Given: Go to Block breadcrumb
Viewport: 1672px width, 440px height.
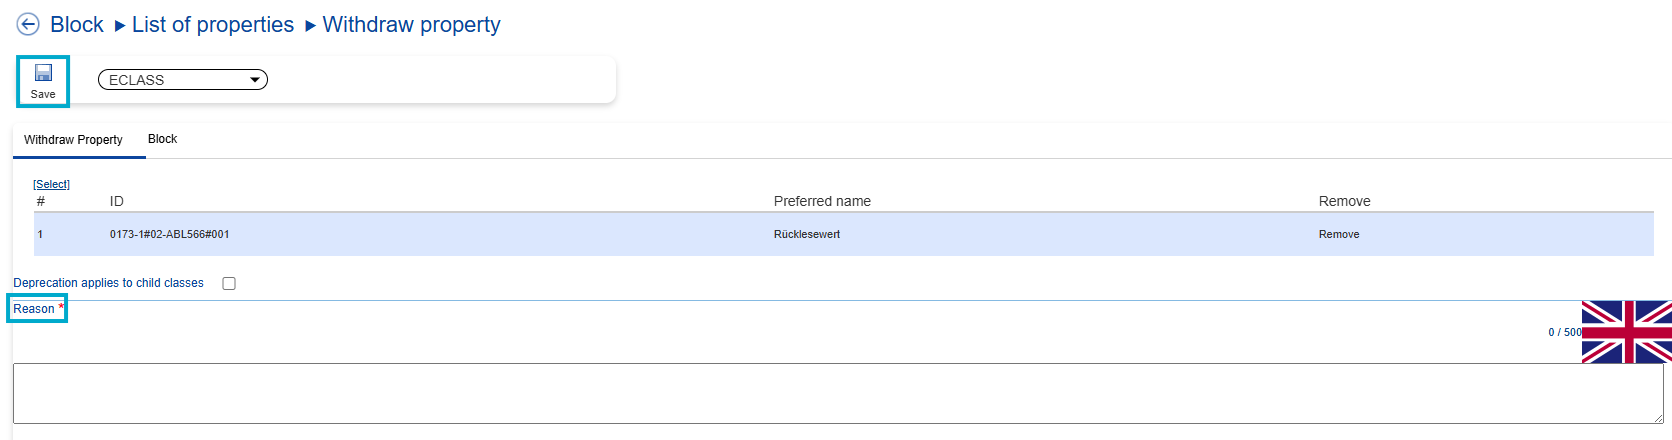Looking at the screenshot, I should (77, 25).
